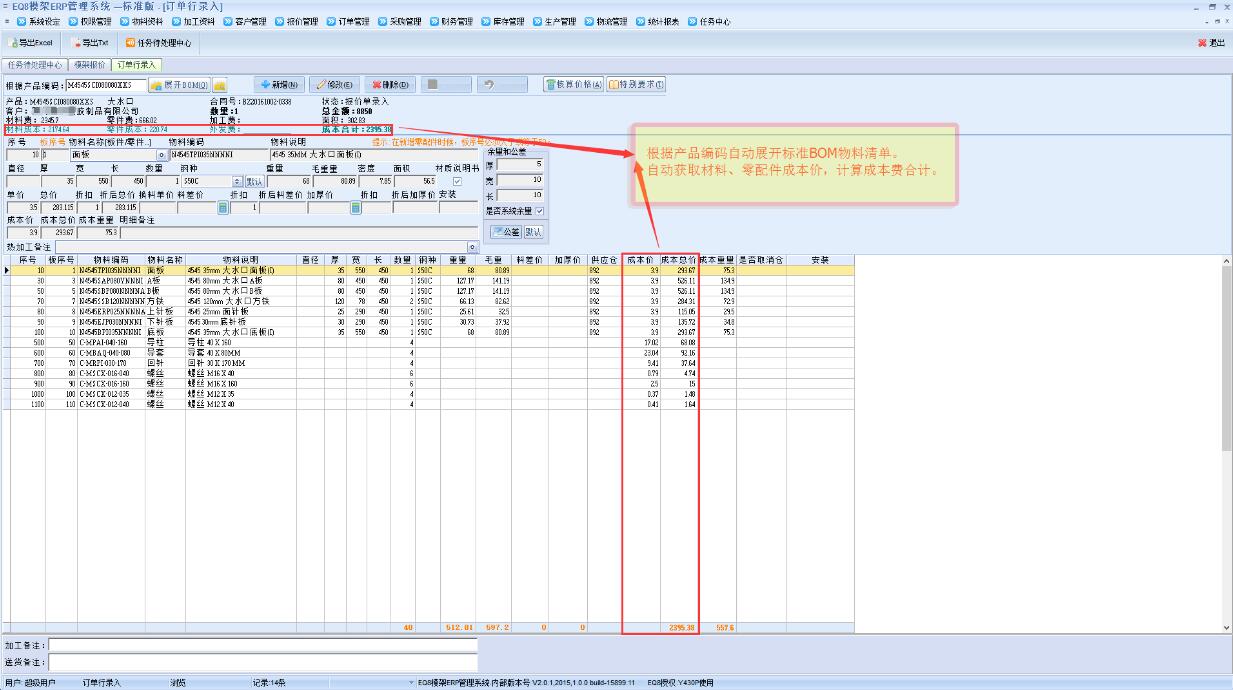Click the 默认 button beside 公差
1233x690 pixels.
[534, 232]
